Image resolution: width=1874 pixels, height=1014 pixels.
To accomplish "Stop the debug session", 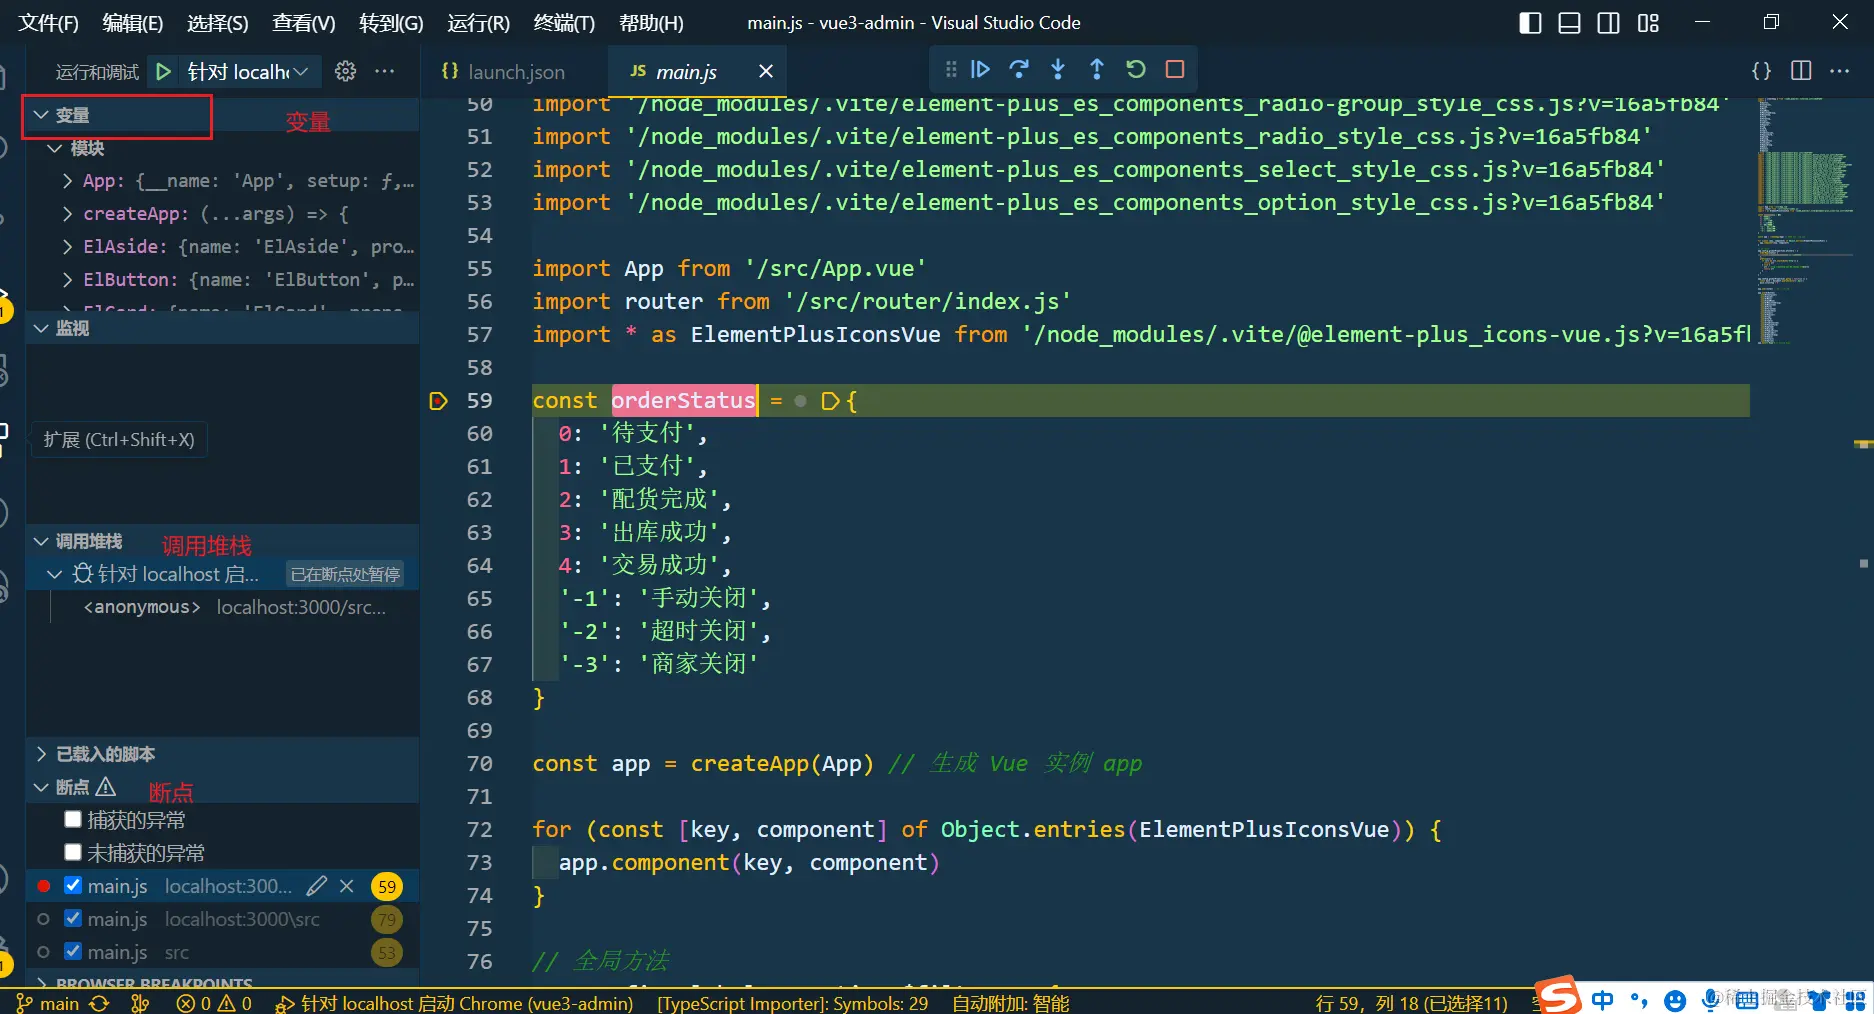I will coord(1175,69).
